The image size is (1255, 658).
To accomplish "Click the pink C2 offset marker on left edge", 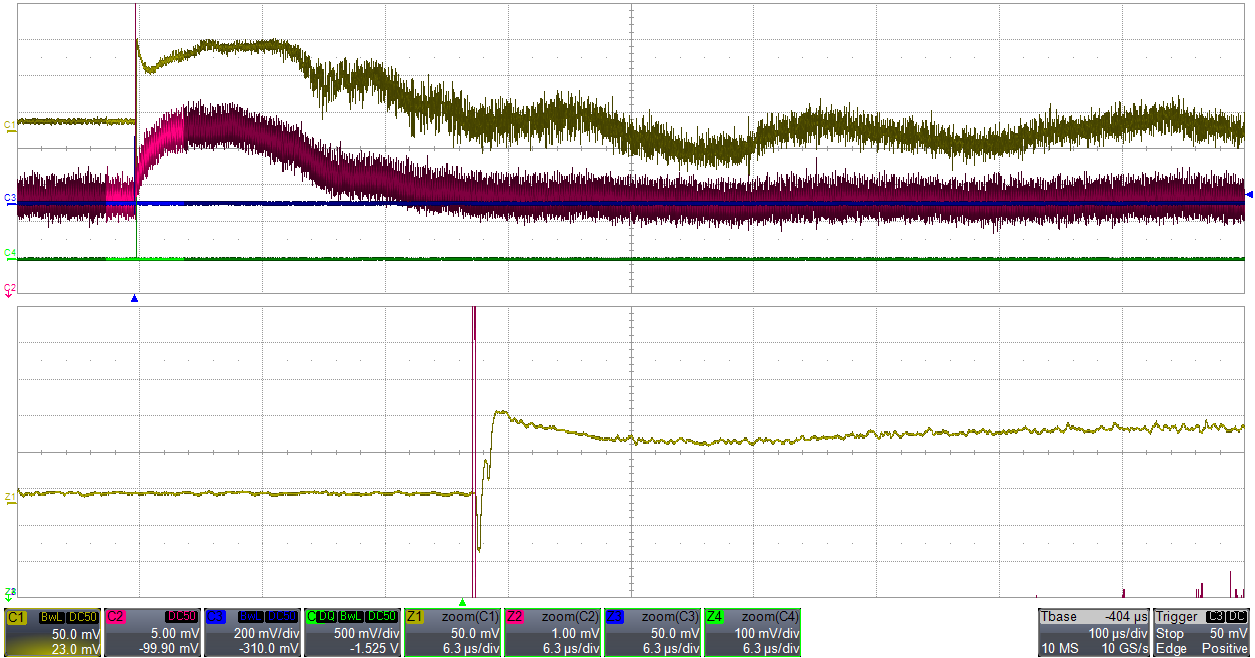I will click(x=10, y=288).
